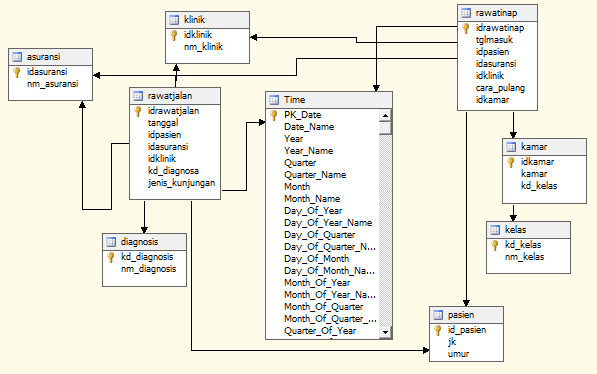Click the diagnosis table icon
The height and width of the screenshot is (374, 597).
111,242
